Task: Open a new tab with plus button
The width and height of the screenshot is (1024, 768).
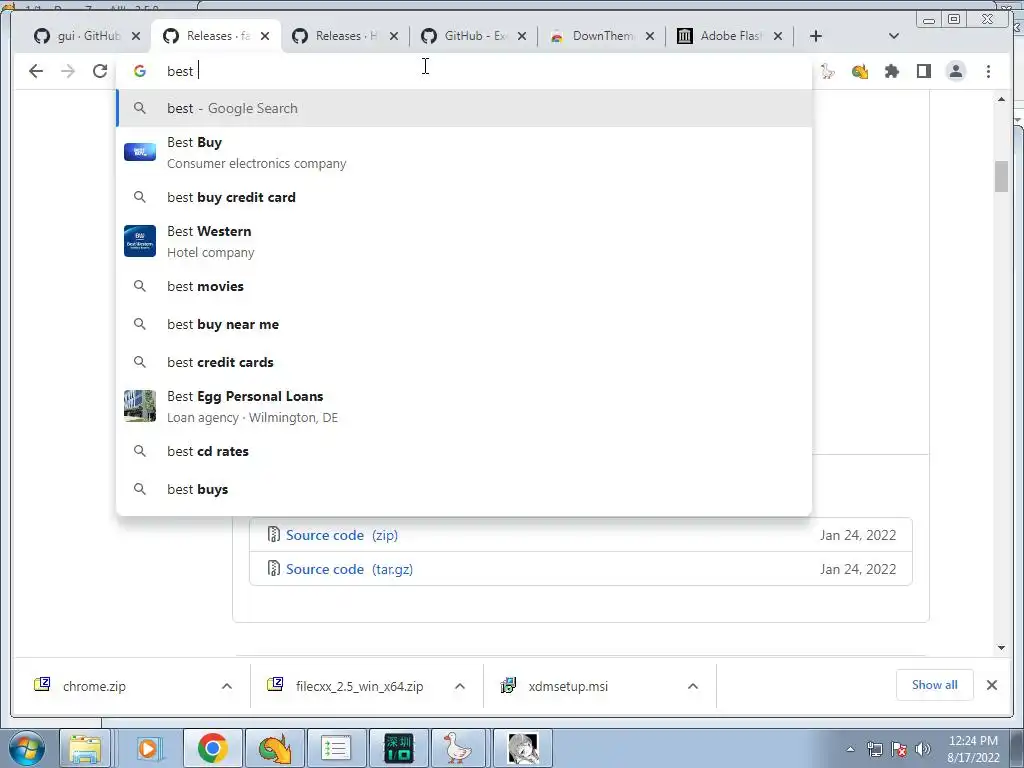Action: tap(816, 36)
